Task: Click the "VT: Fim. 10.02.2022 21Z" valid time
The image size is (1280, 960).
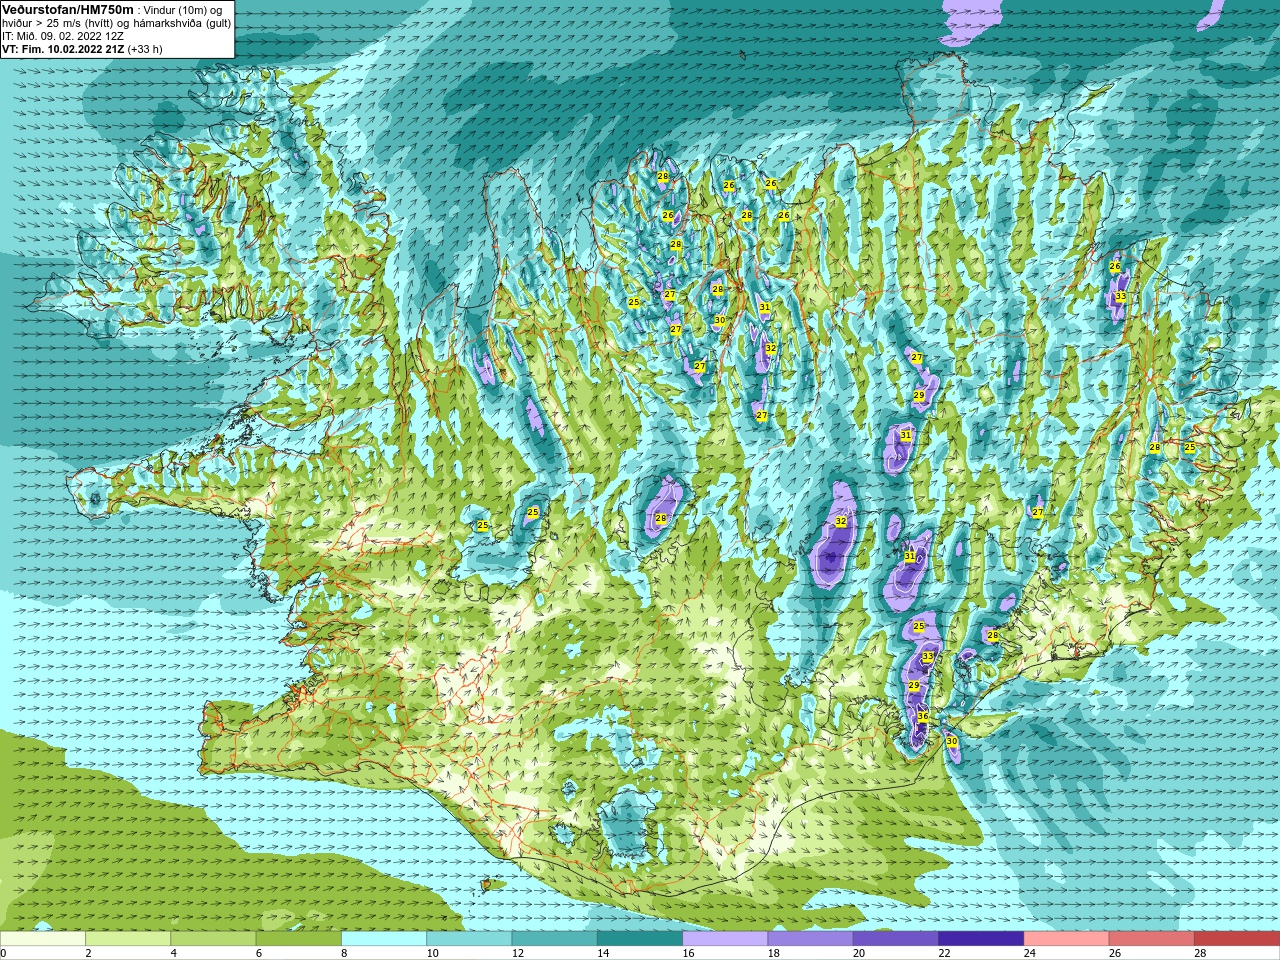Action: click(63, 49)
